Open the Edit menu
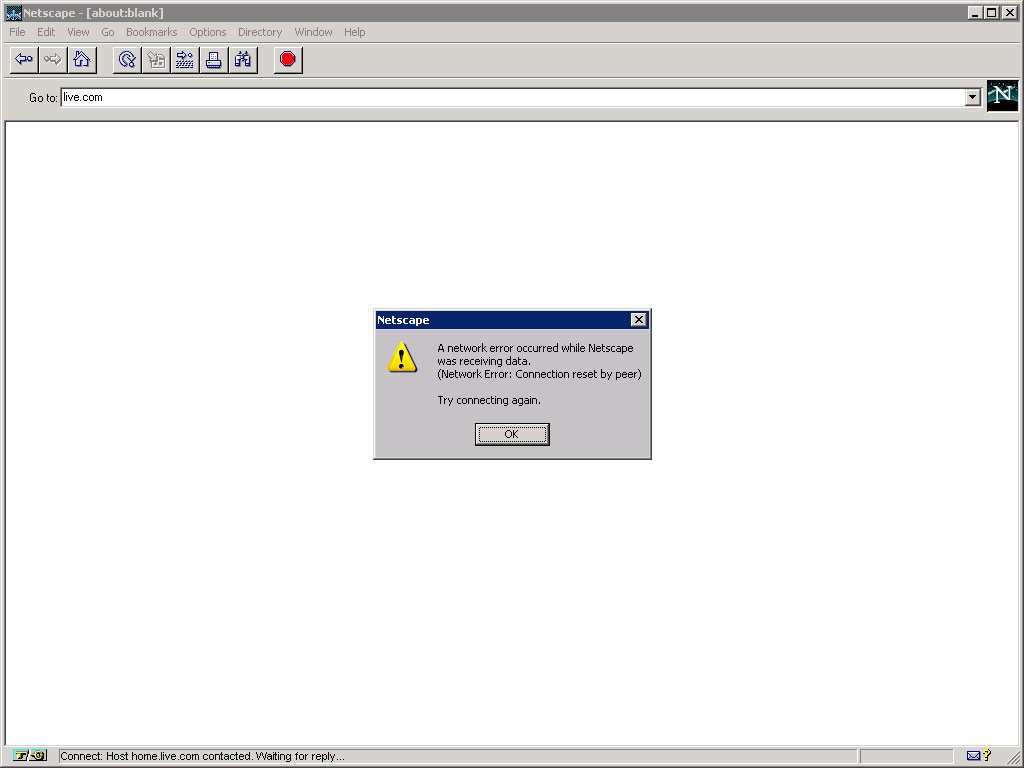Viewport: 1024px width, 768px height. click(x=46, y=32)
